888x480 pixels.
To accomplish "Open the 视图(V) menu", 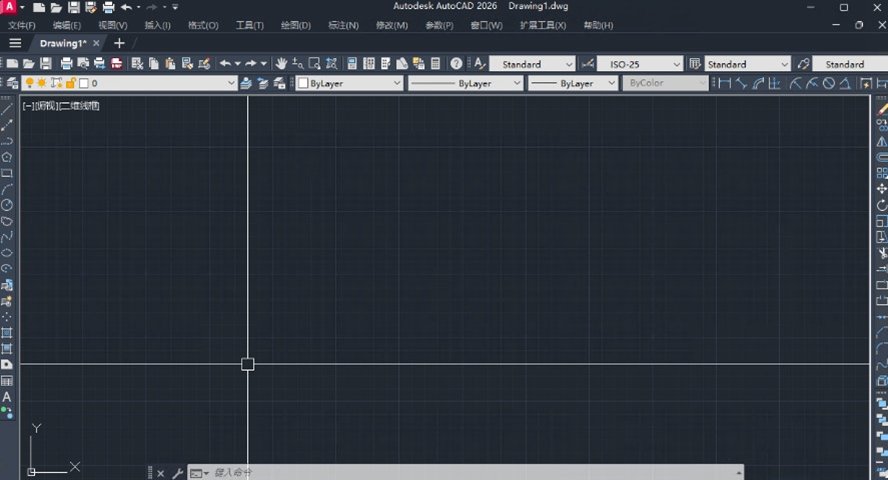I will [113, 25].
